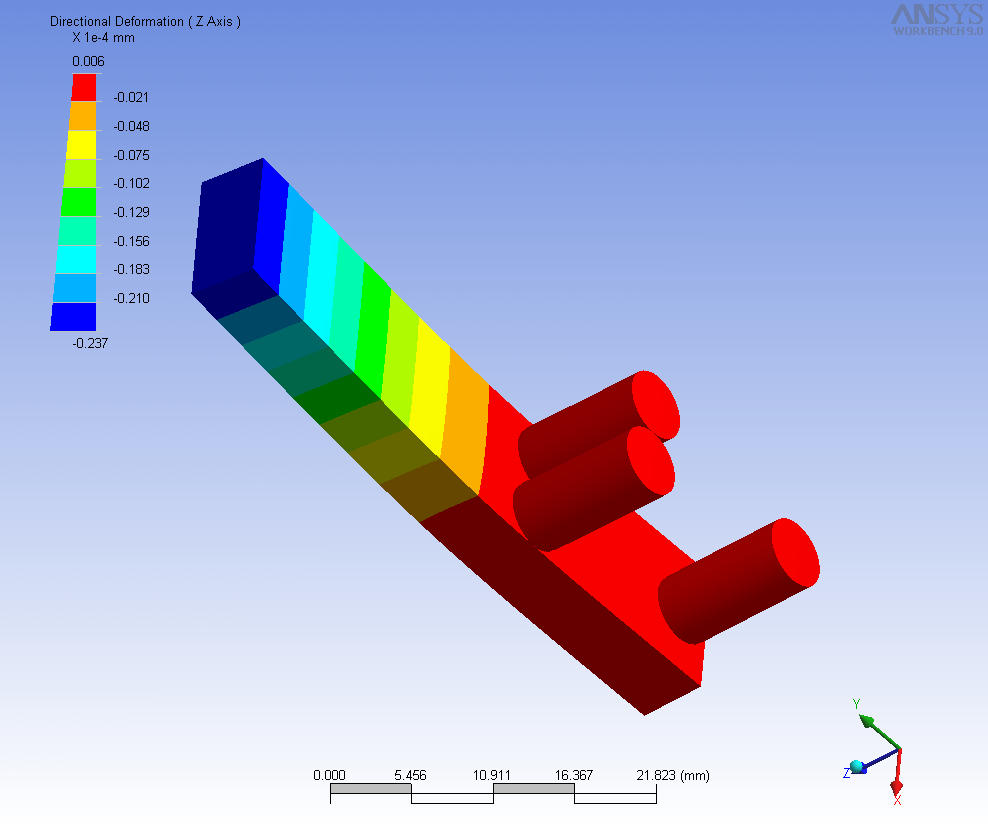Click the dark blue bottom legend band
This screenshot has height=828, width=988.
(x=73, y=316)
